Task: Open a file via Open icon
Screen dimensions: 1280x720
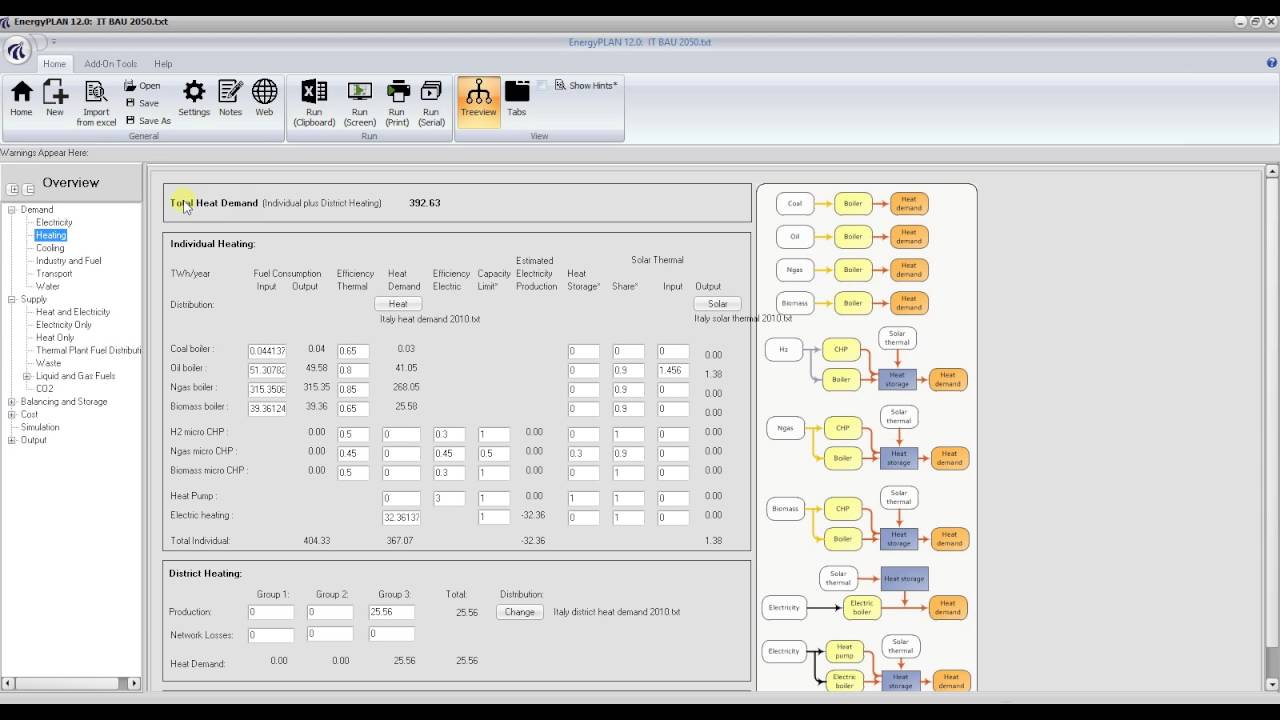Action: tap(142, 86)
